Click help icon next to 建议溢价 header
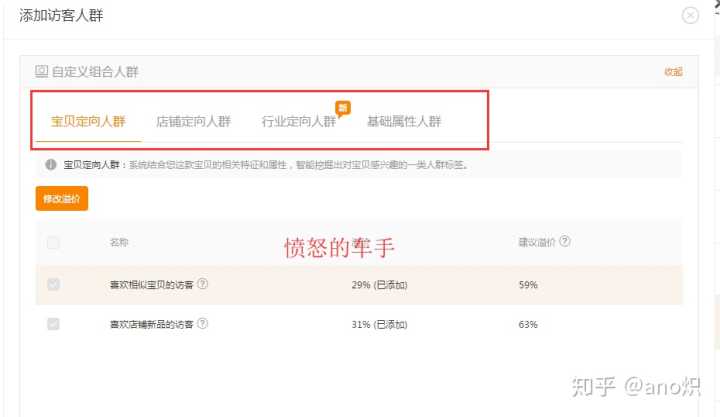This screenshot has width=720, height=417. [x=565, y=241]
